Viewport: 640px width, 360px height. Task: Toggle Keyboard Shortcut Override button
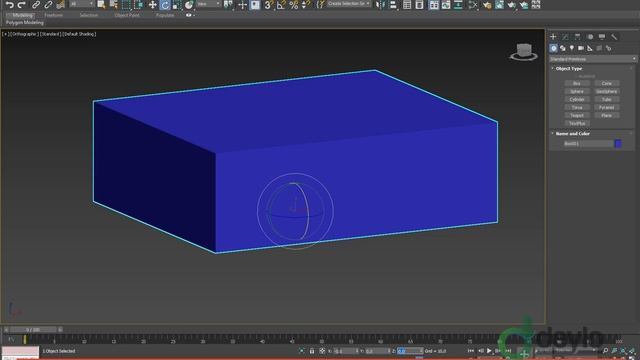click(x=255, y=5)
